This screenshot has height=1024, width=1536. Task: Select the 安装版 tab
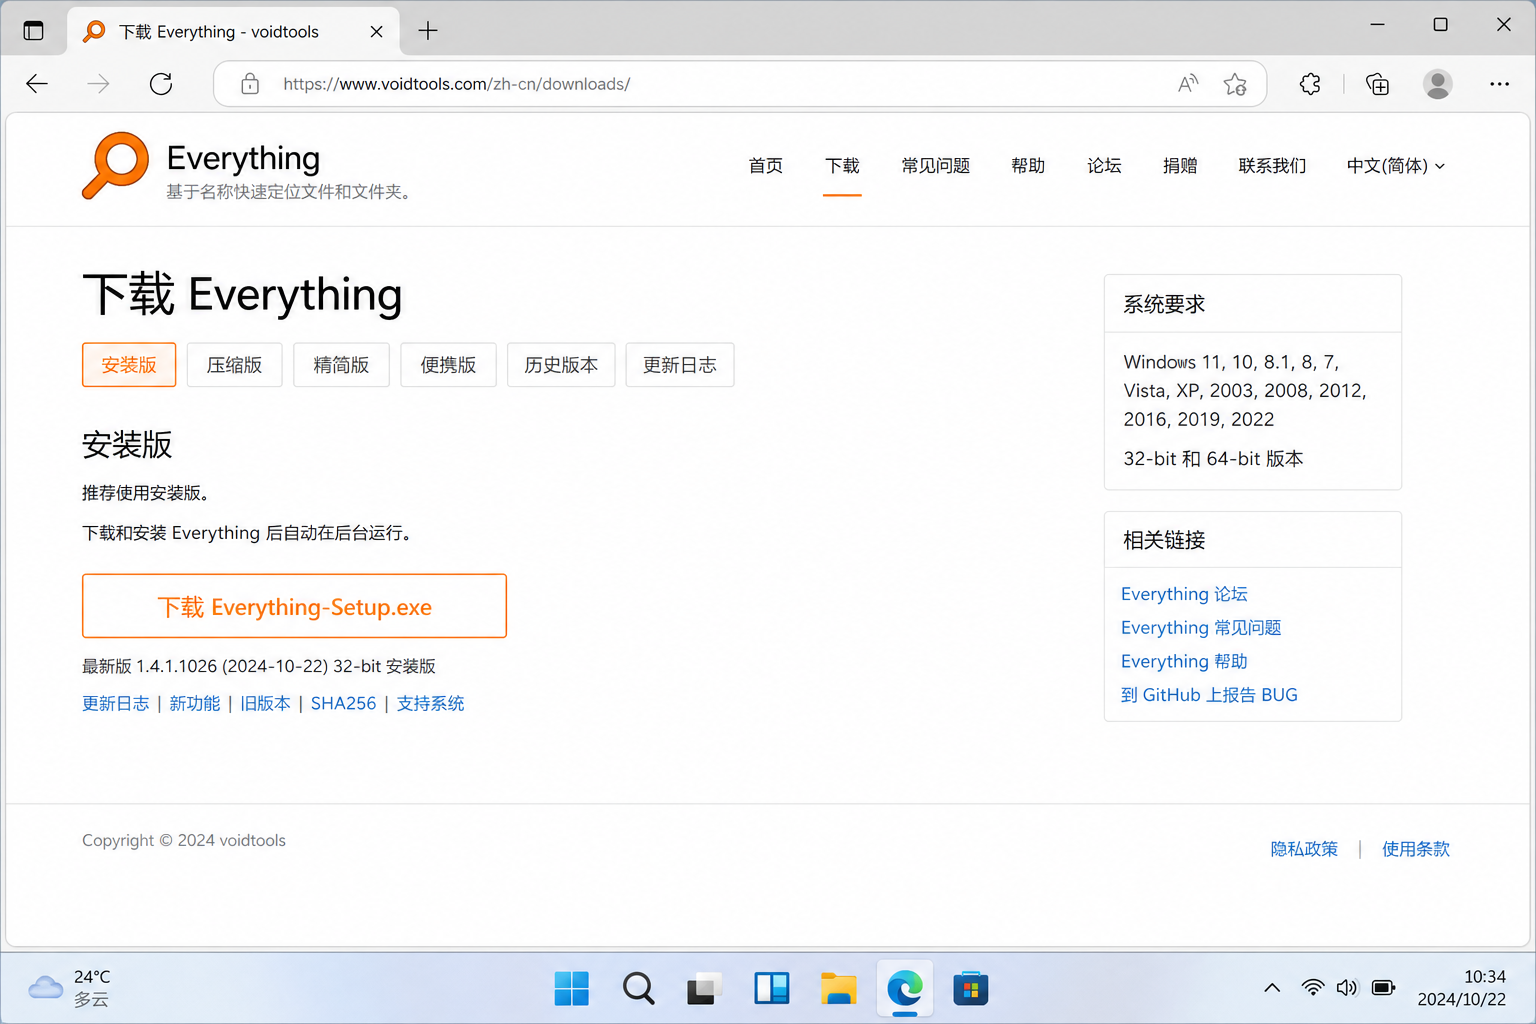(129, 365)
